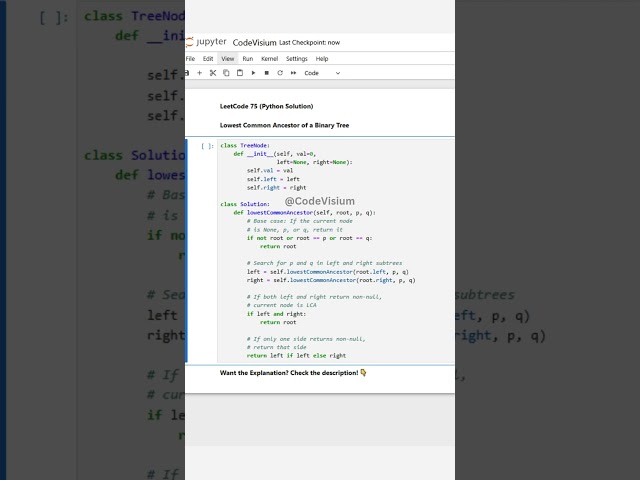Image resolution: width=640 pixels, height=480 pixels.
Task: Click the Last Checkpoint: now text
Action: click(309, 42)
